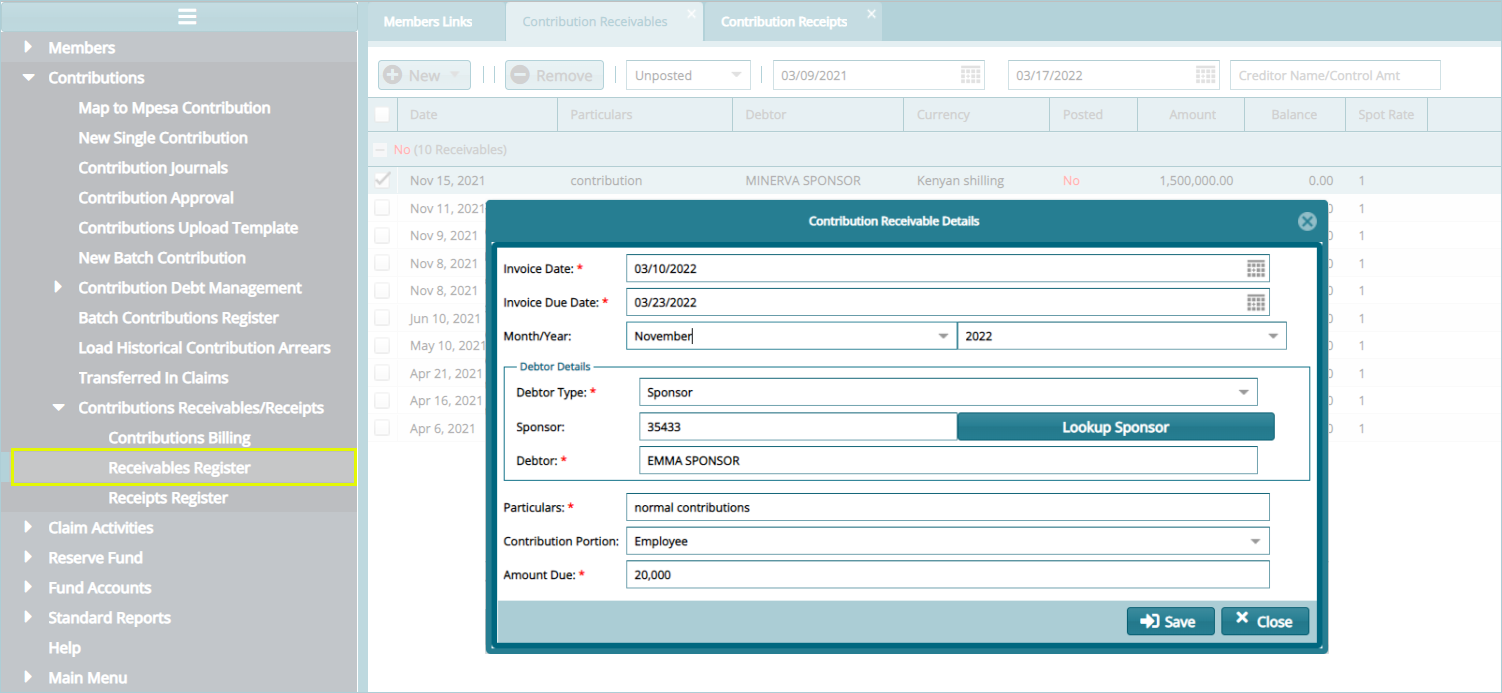The height and width of the screenshot is (693, 1502).
Task: Open the Invoice Due Date calendar picker
Action: [1257, 302]
